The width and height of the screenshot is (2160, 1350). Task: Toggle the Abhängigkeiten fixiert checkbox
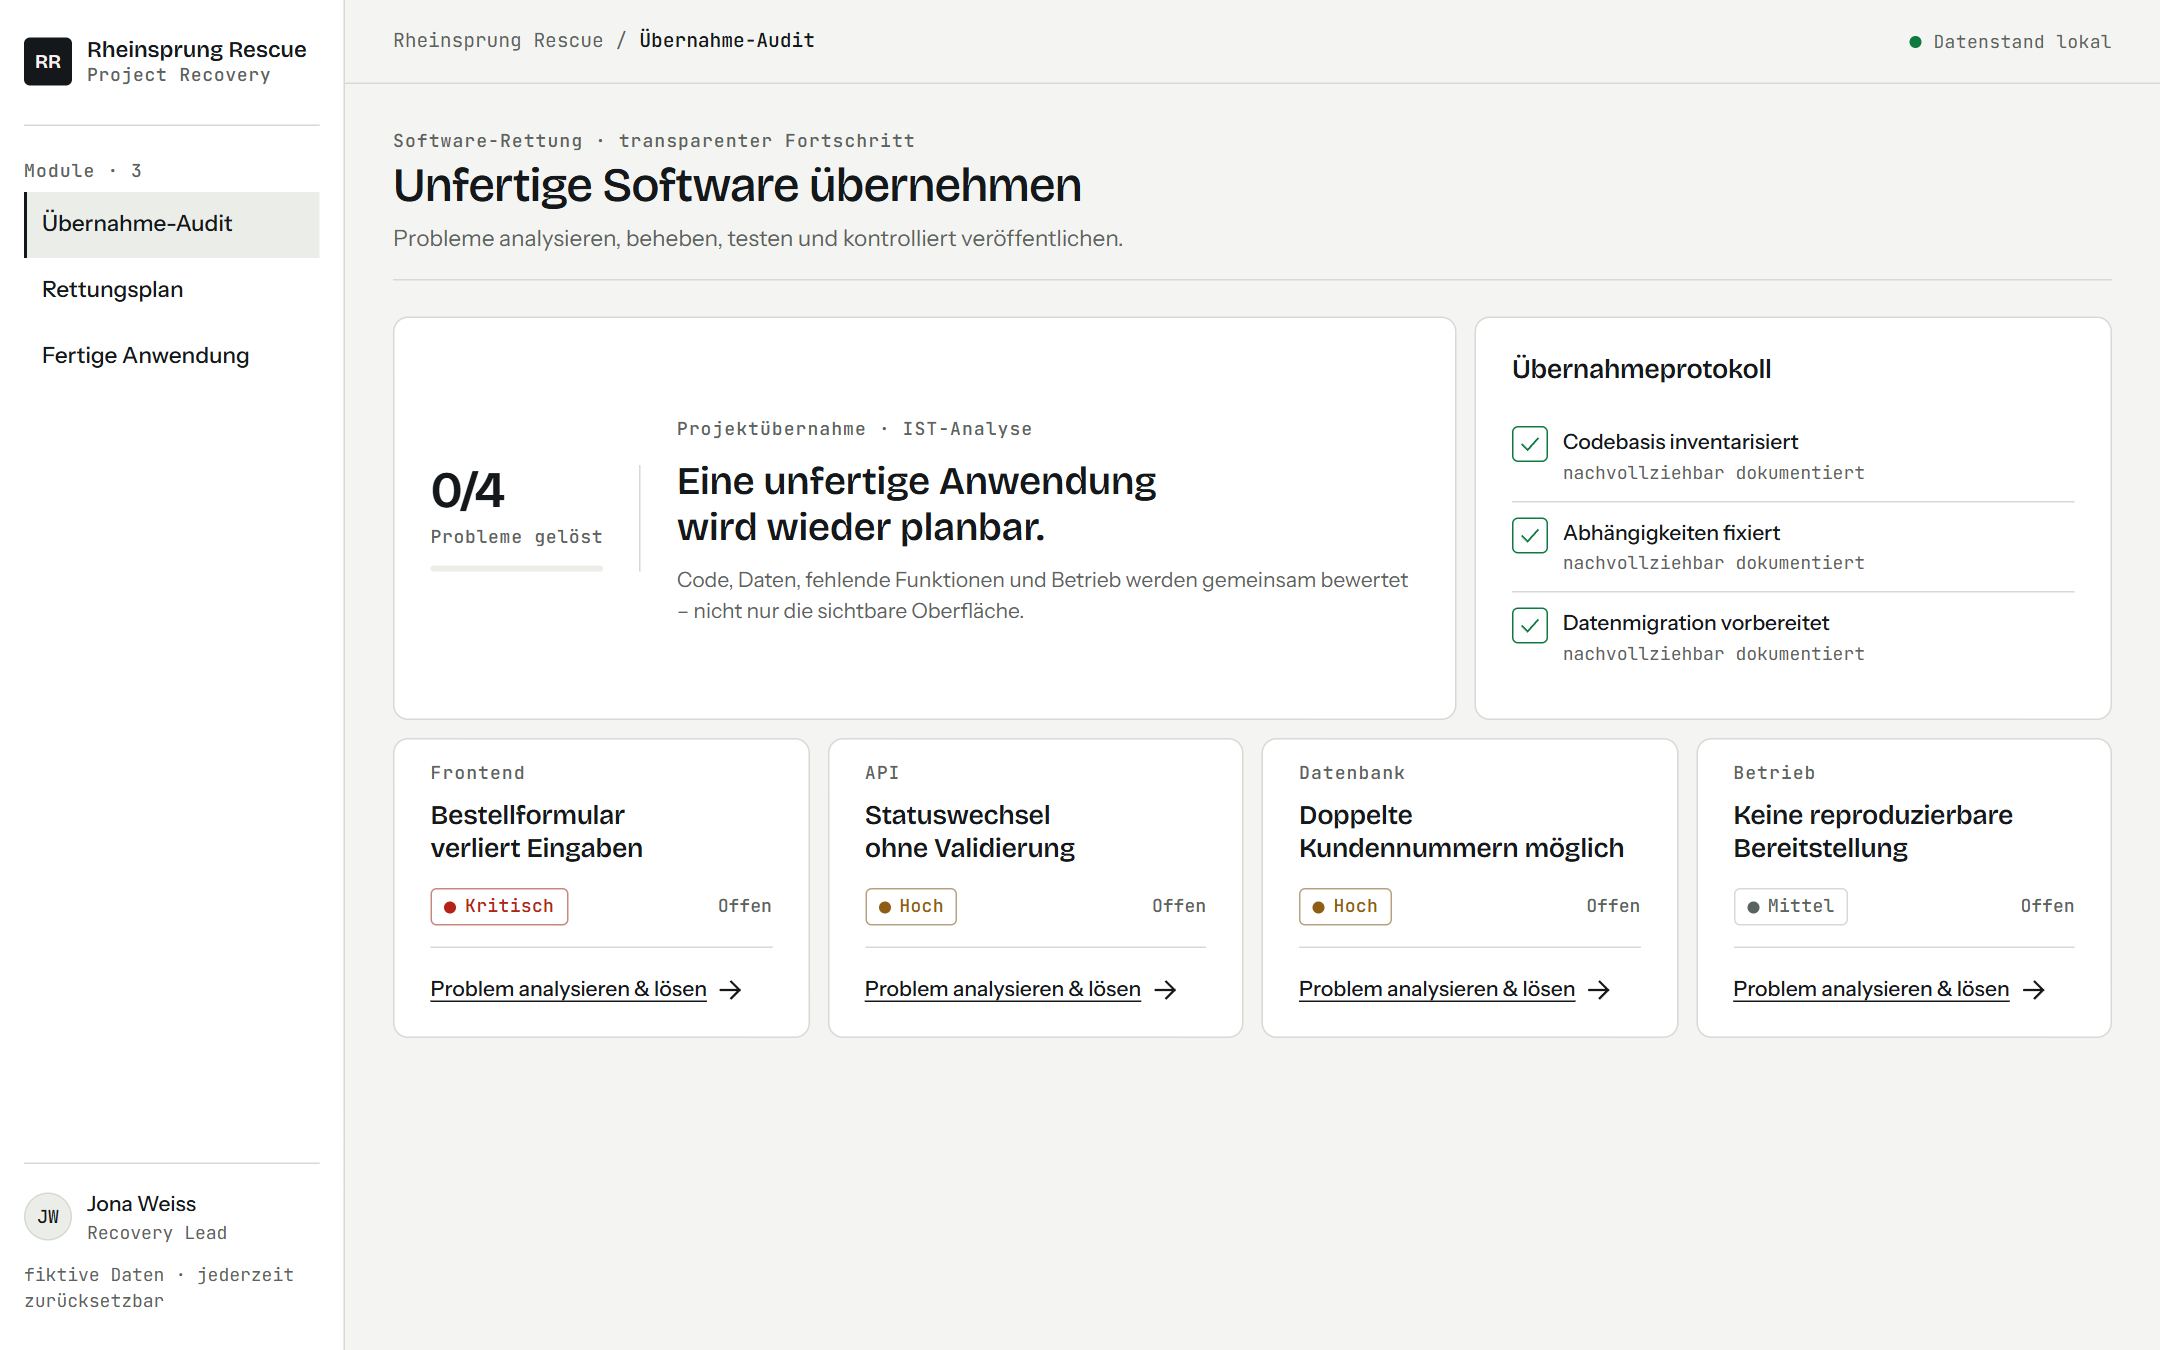(1530, 535)
